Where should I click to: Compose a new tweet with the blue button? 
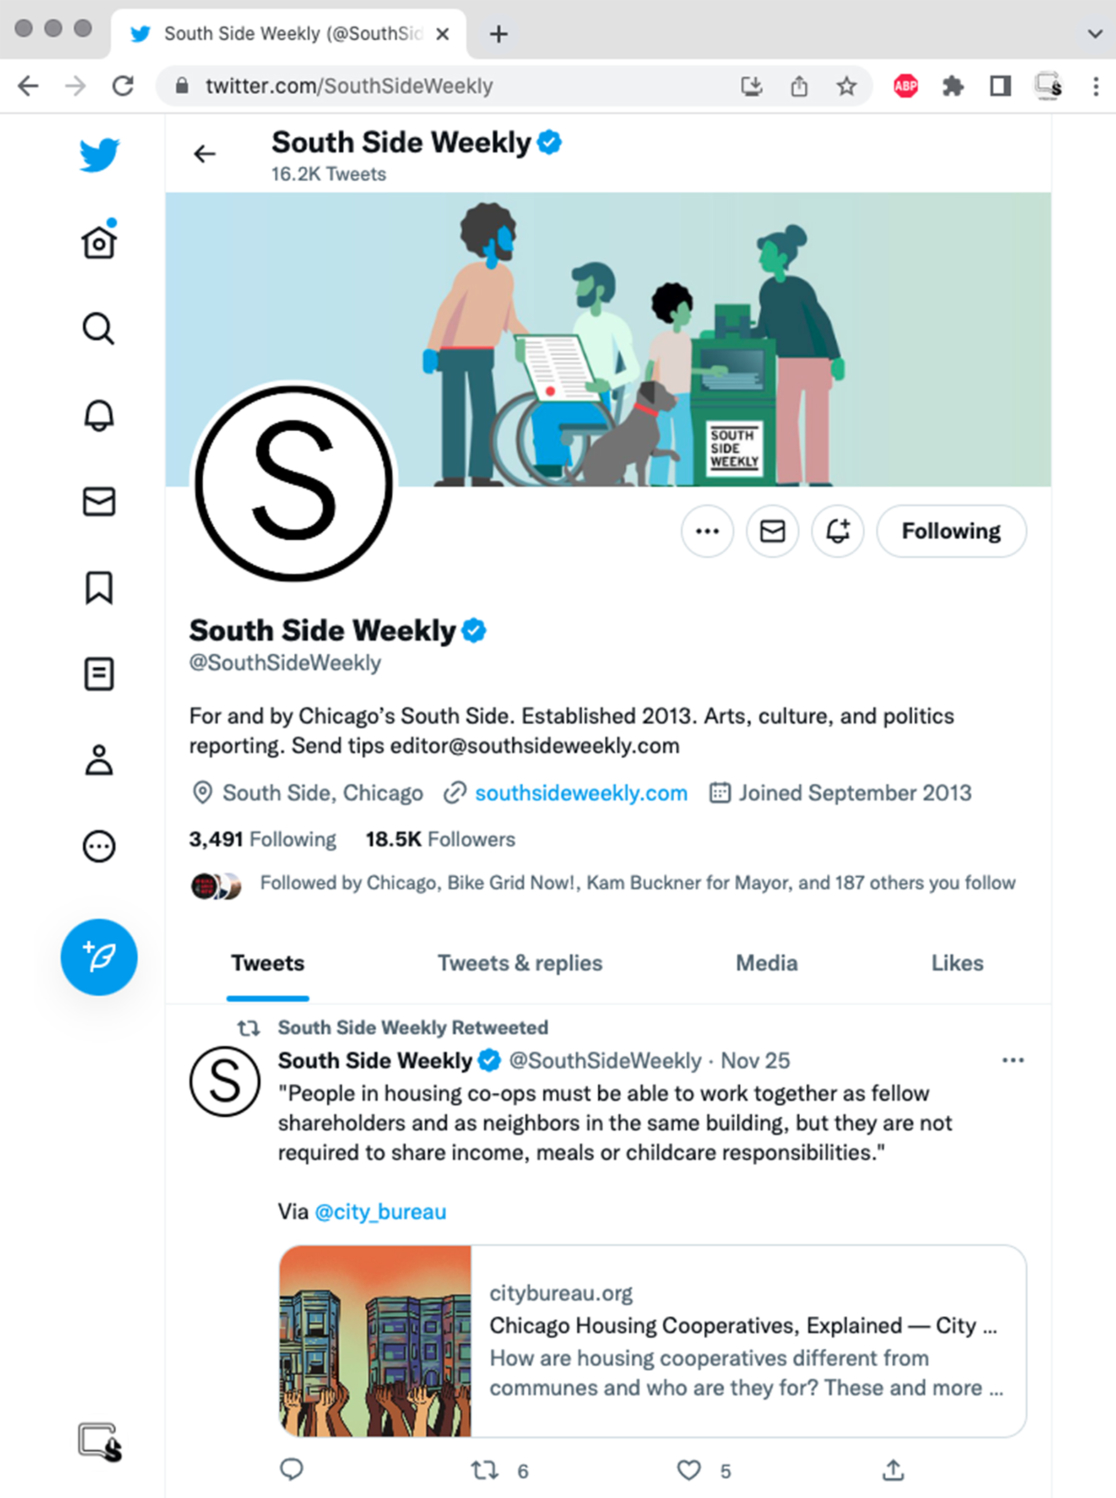[x=99, y=957]
